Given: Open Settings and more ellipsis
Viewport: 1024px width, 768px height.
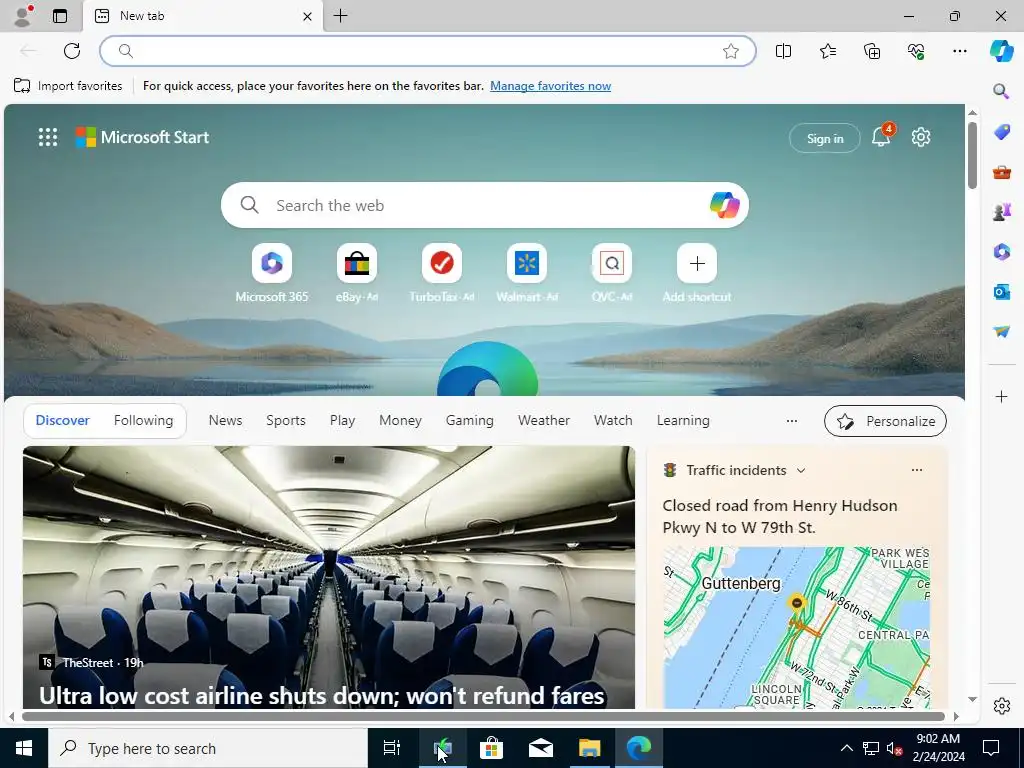Looking at the screenshot, I should click(959, 51).
